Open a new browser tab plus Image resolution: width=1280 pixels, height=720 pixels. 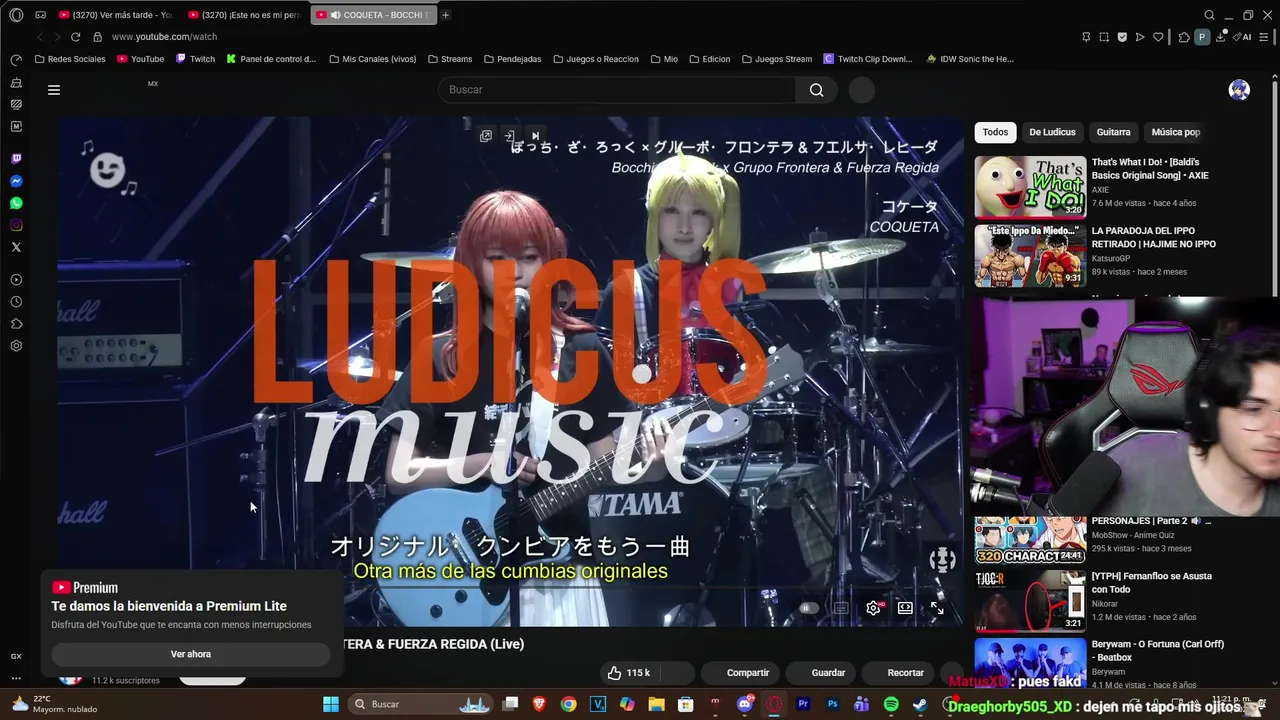445,15
